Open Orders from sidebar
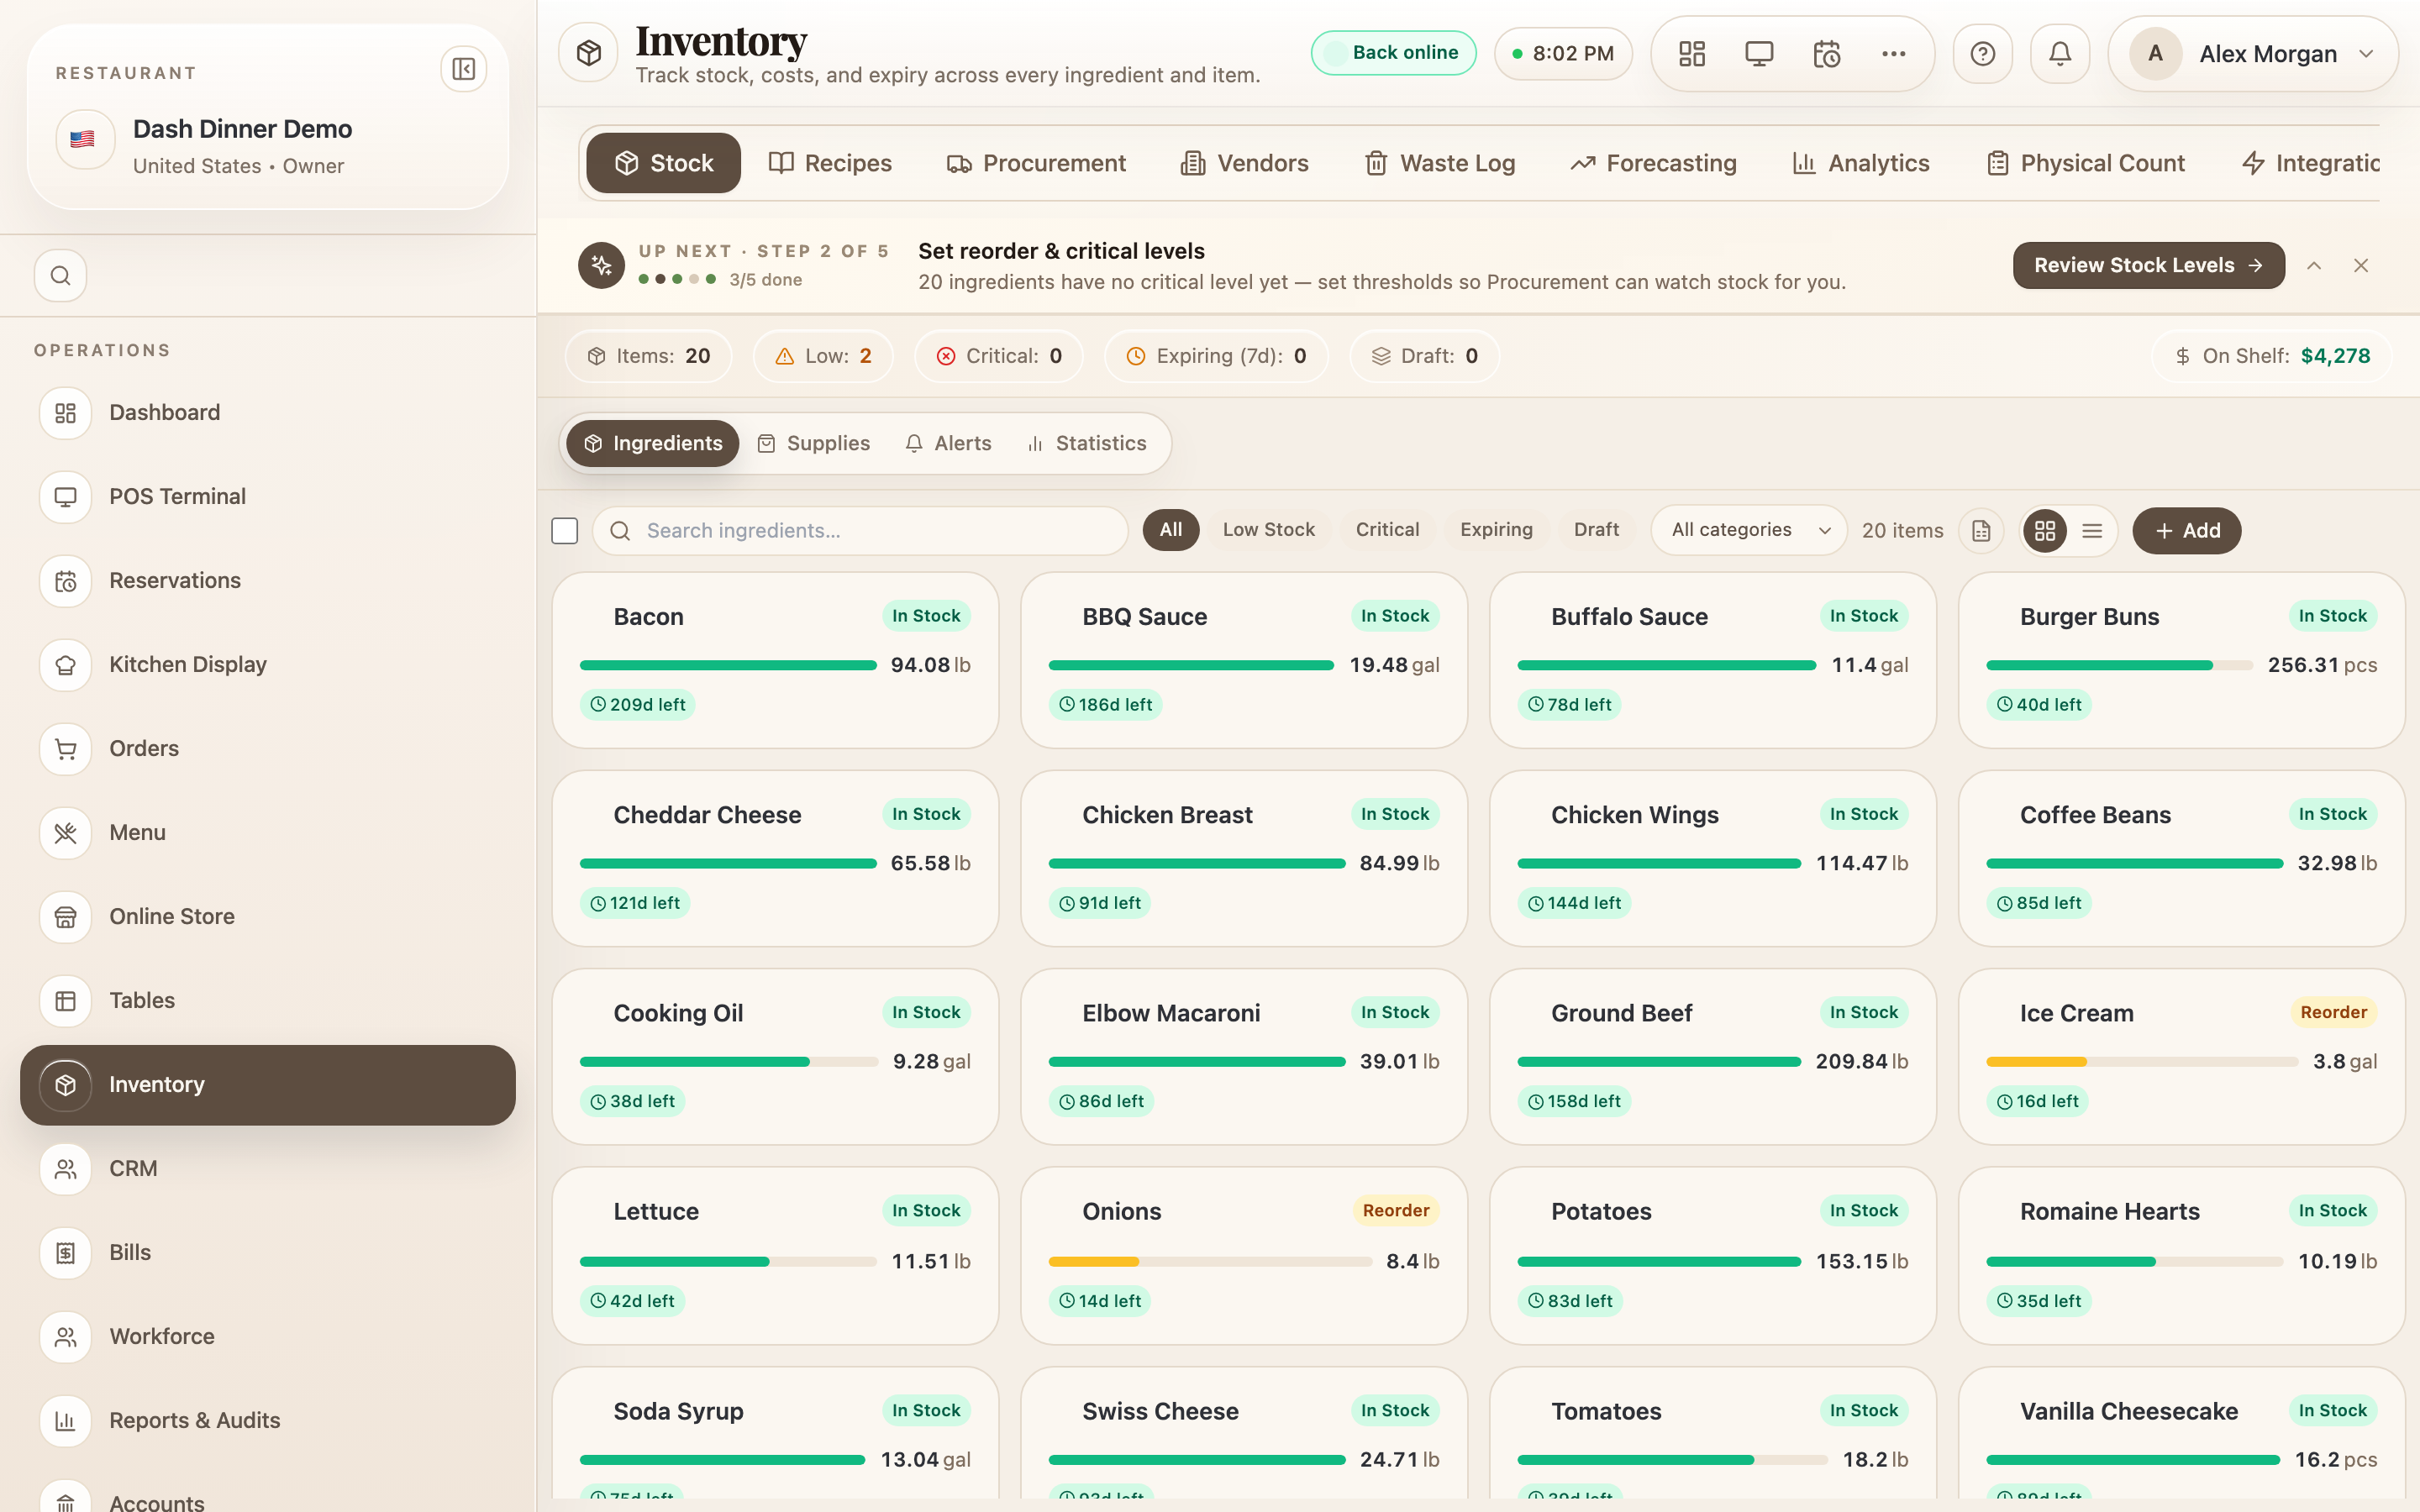 [267, 749]
